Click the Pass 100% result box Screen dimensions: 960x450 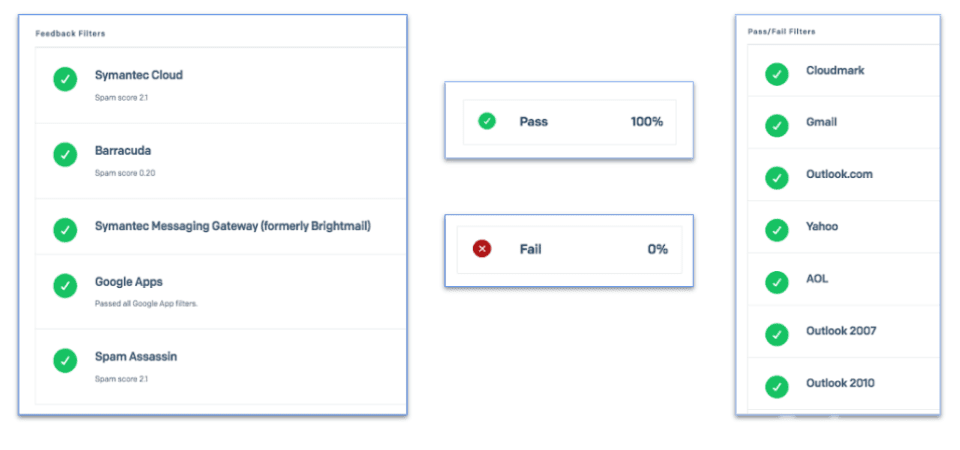(x=569, y=122)
